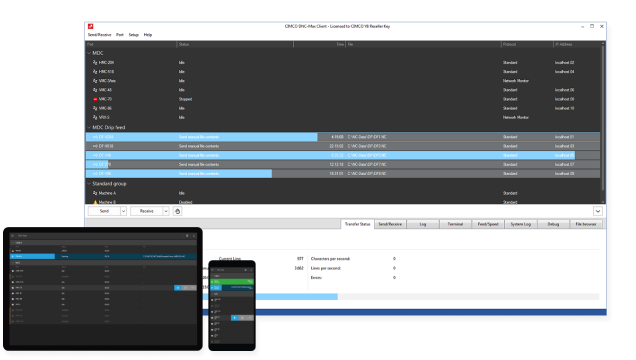Expand the panel chevron at far right

coord(597,211)
